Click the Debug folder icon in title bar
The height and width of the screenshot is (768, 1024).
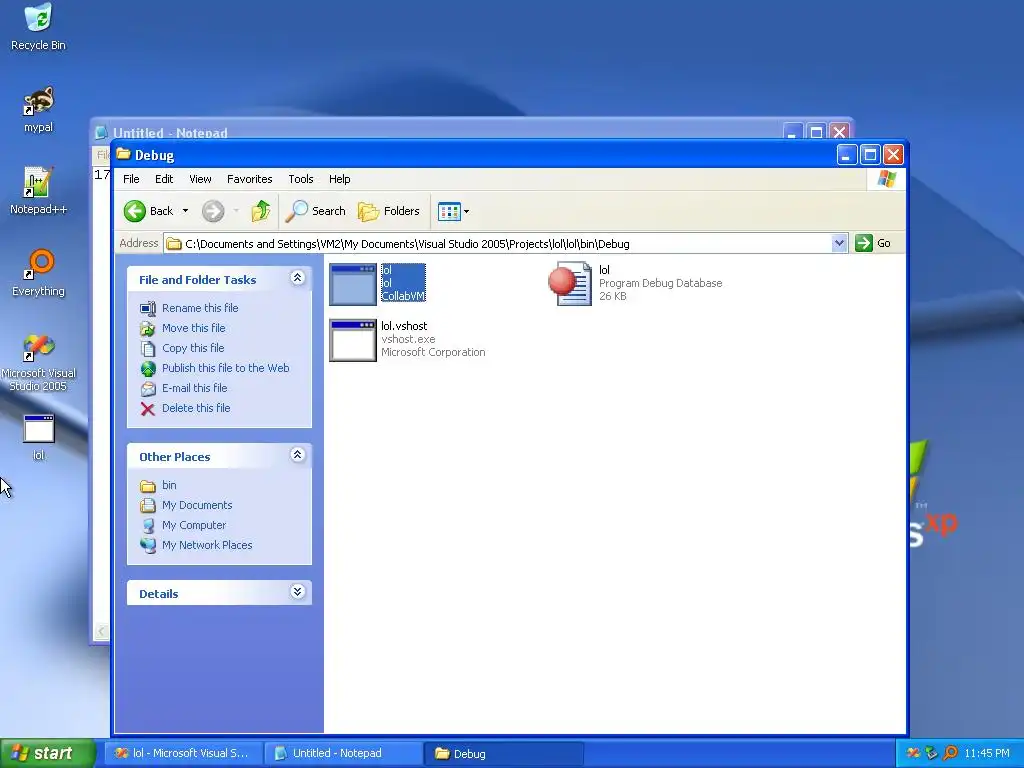tap(123, 155)
